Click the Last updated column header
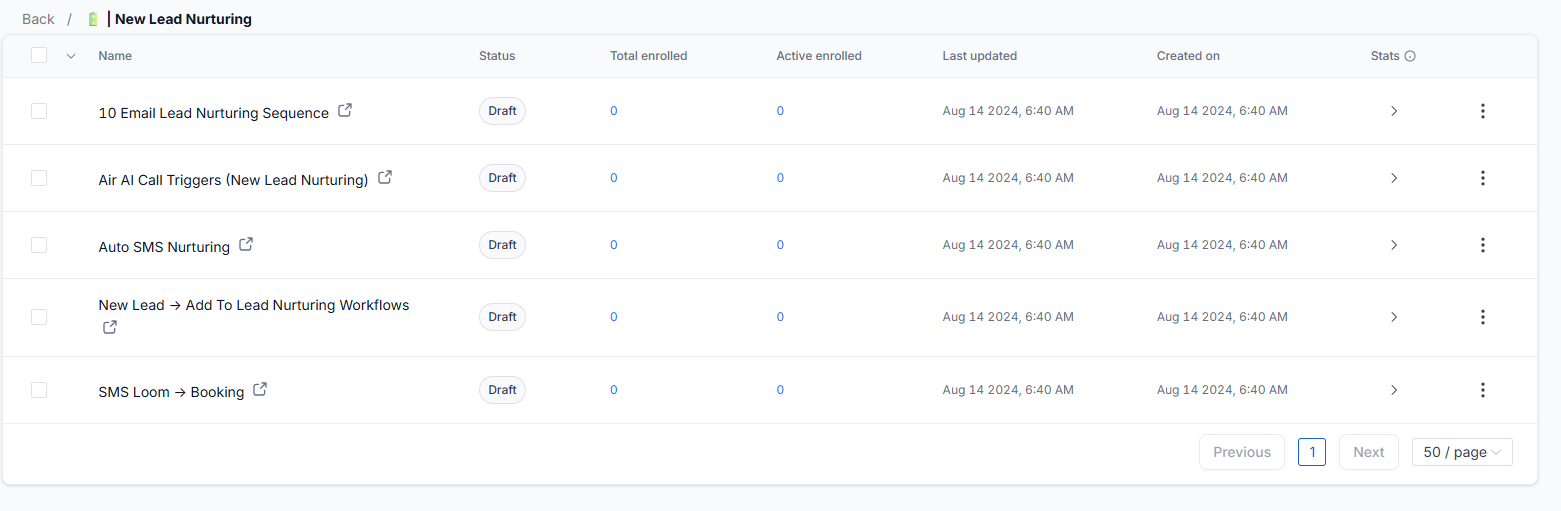This screenshot has width=1561, height=511. point(980,56)
